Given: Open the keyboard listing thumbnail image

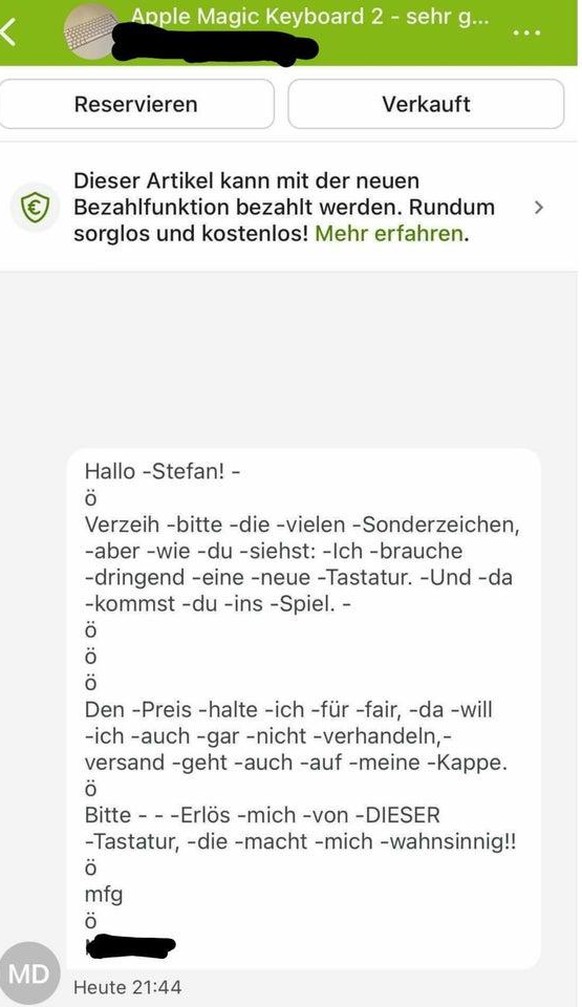Looking at the screenshot, I should [x=91, y=31].
